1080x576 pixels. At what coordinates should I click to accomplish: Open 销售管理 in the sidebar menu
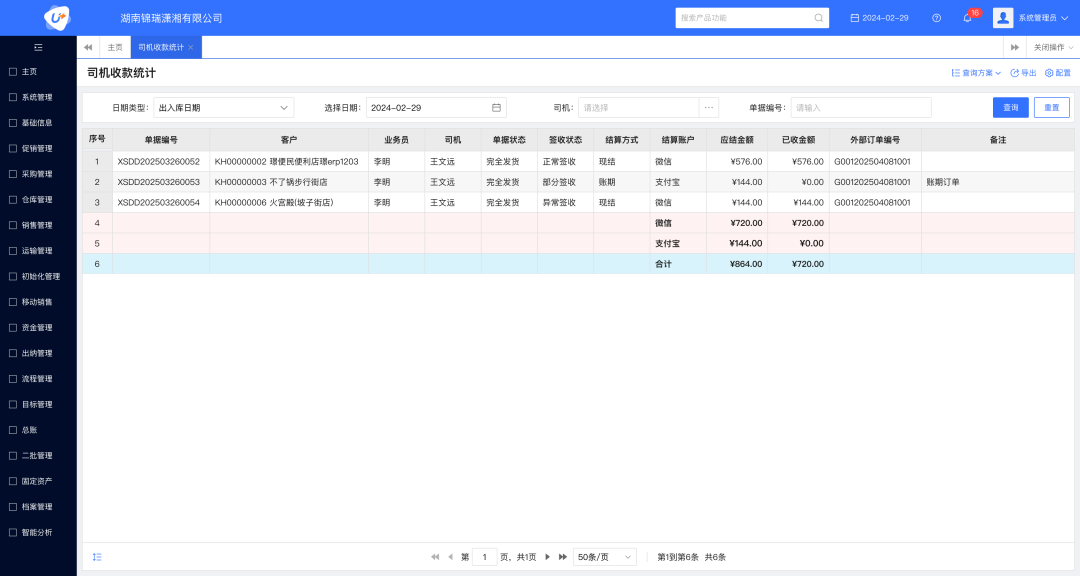click(x=36, y=225)
